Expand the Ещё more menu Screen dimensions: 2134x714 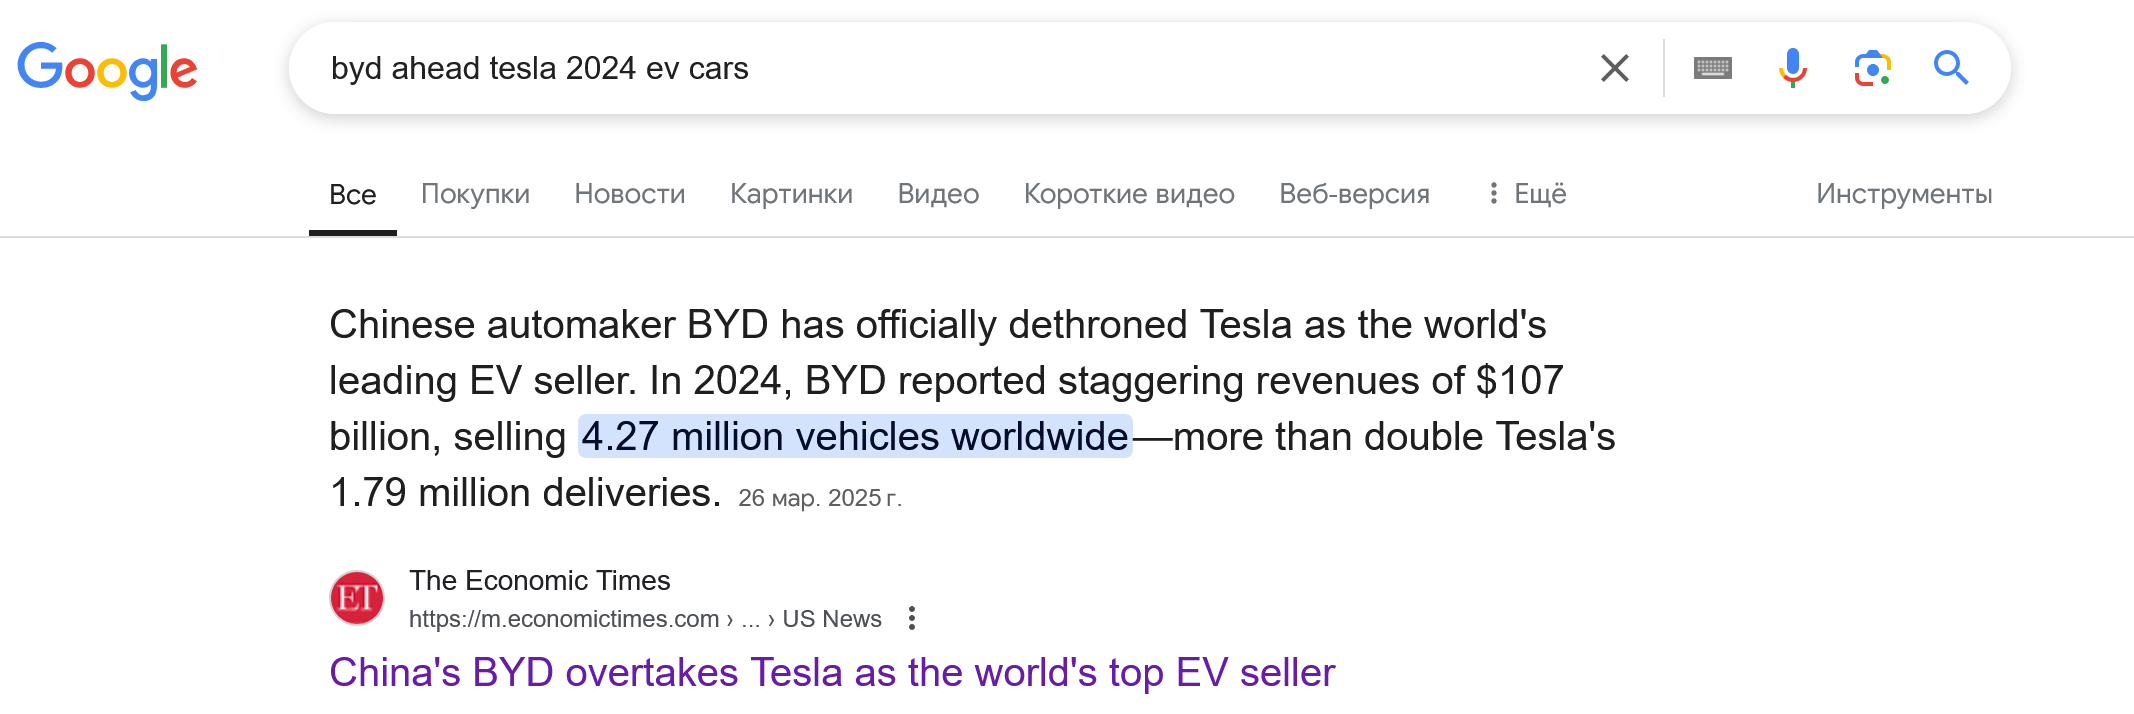click(1527, 194)
